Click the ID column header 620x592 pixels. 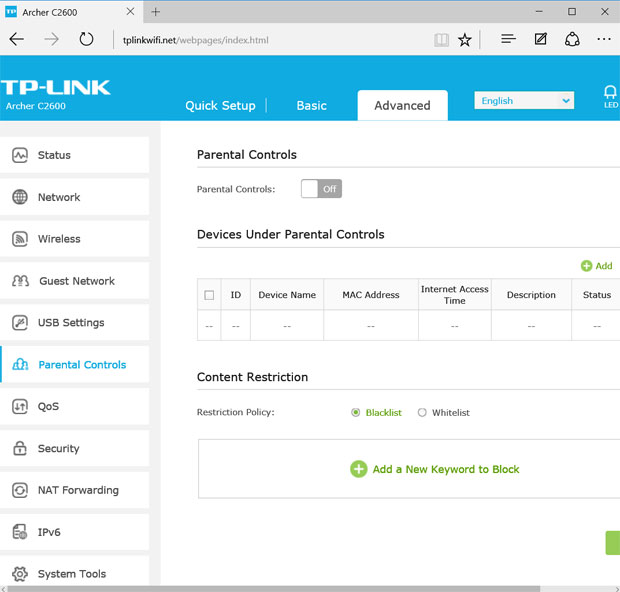pyautogui.click(x=236, y=295)
